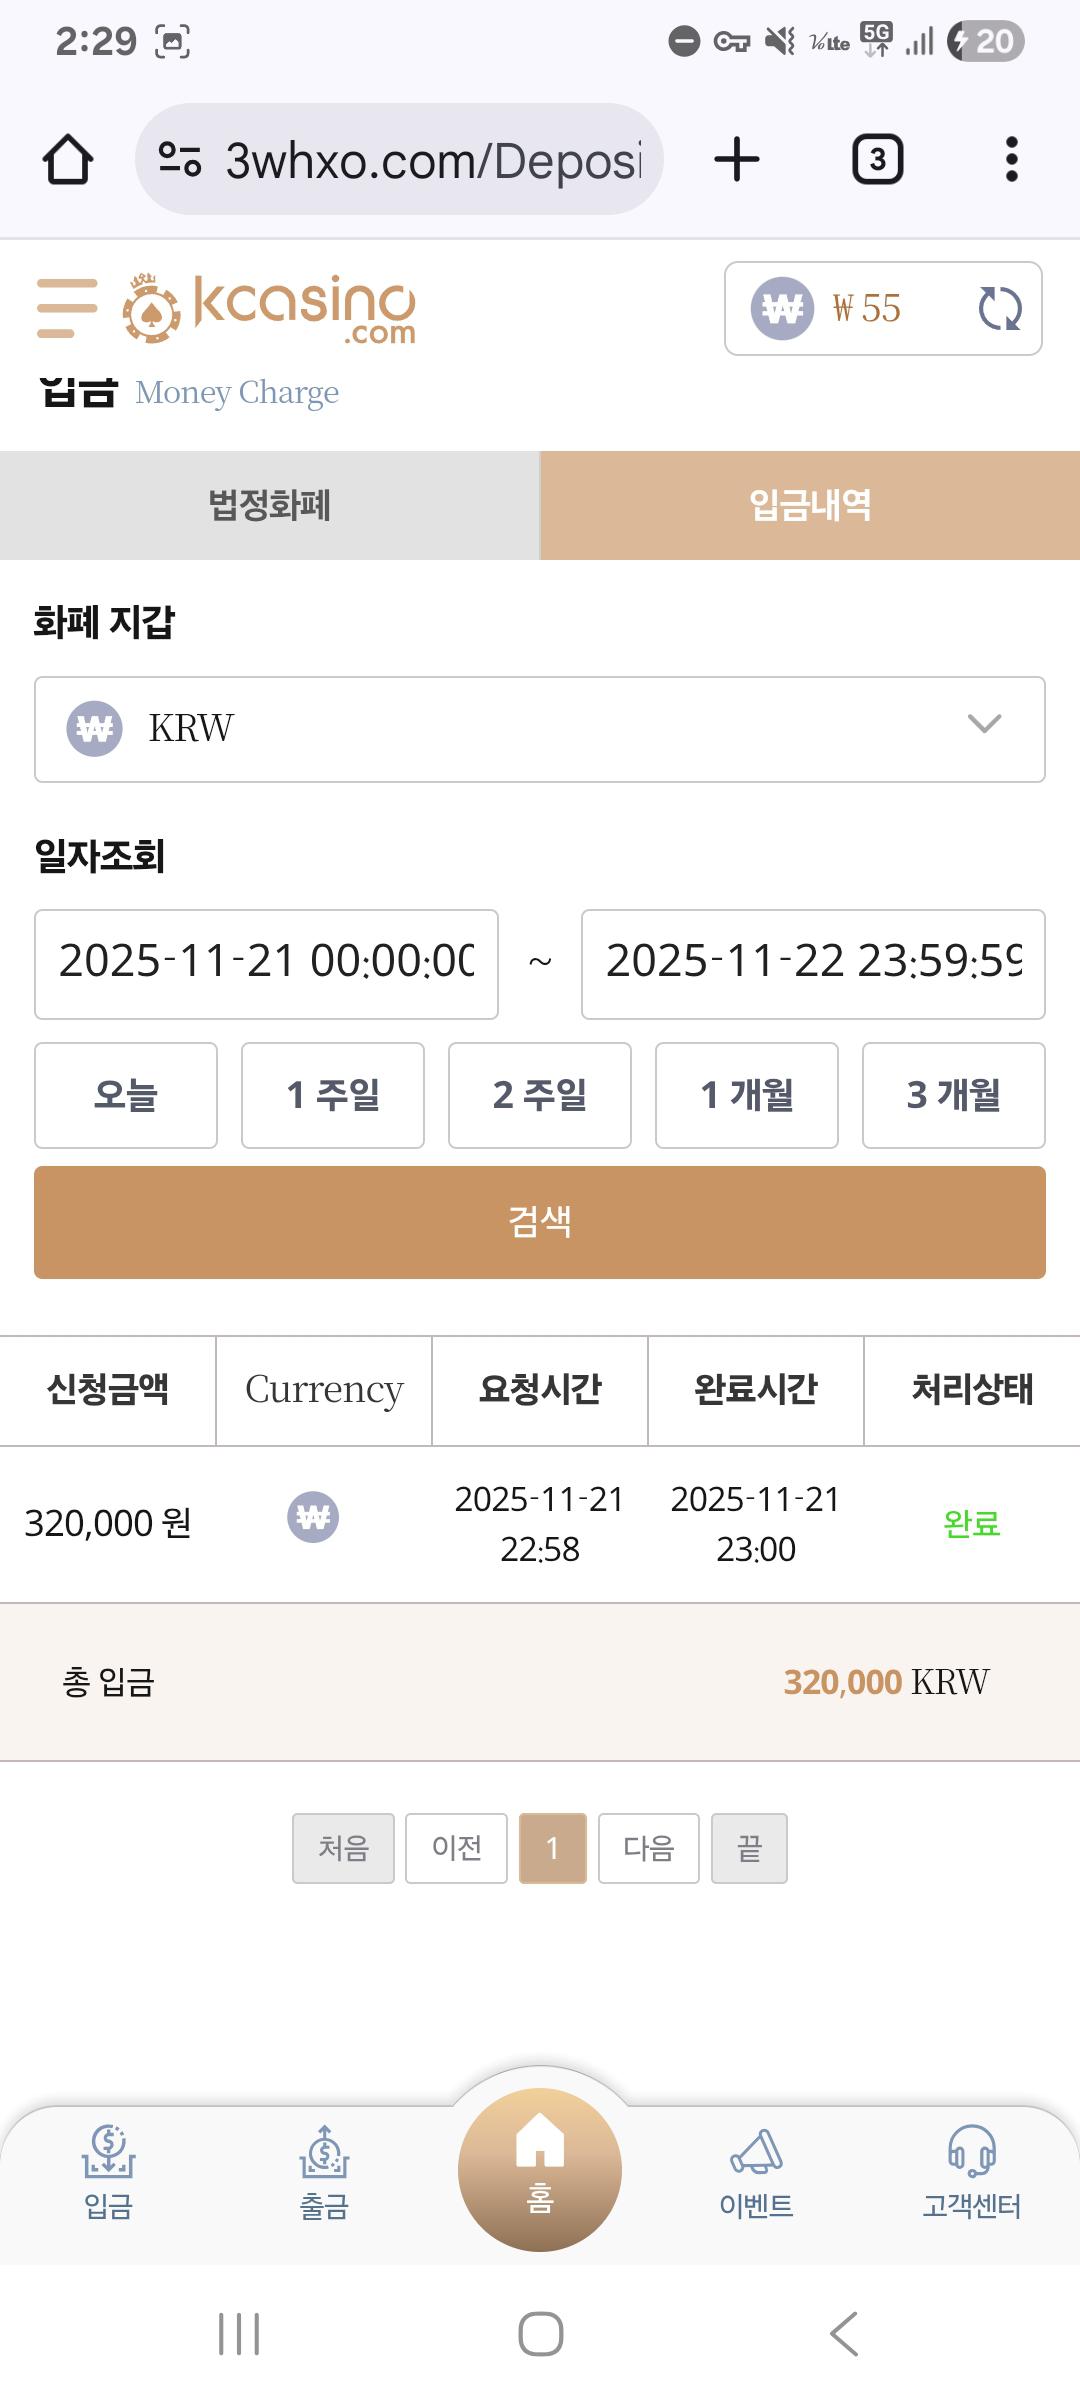Open browser three-dot menu

click(x=1011, y=160)
